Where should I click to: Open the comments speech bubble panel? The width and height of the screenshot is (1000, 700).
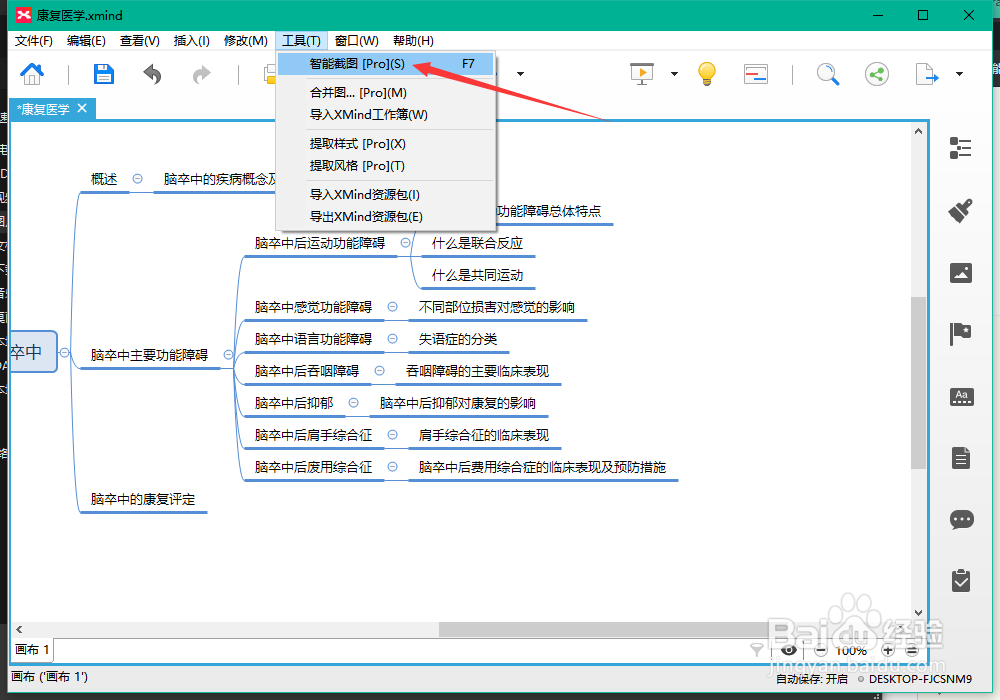pyautogui.click(x=961, y=520)
